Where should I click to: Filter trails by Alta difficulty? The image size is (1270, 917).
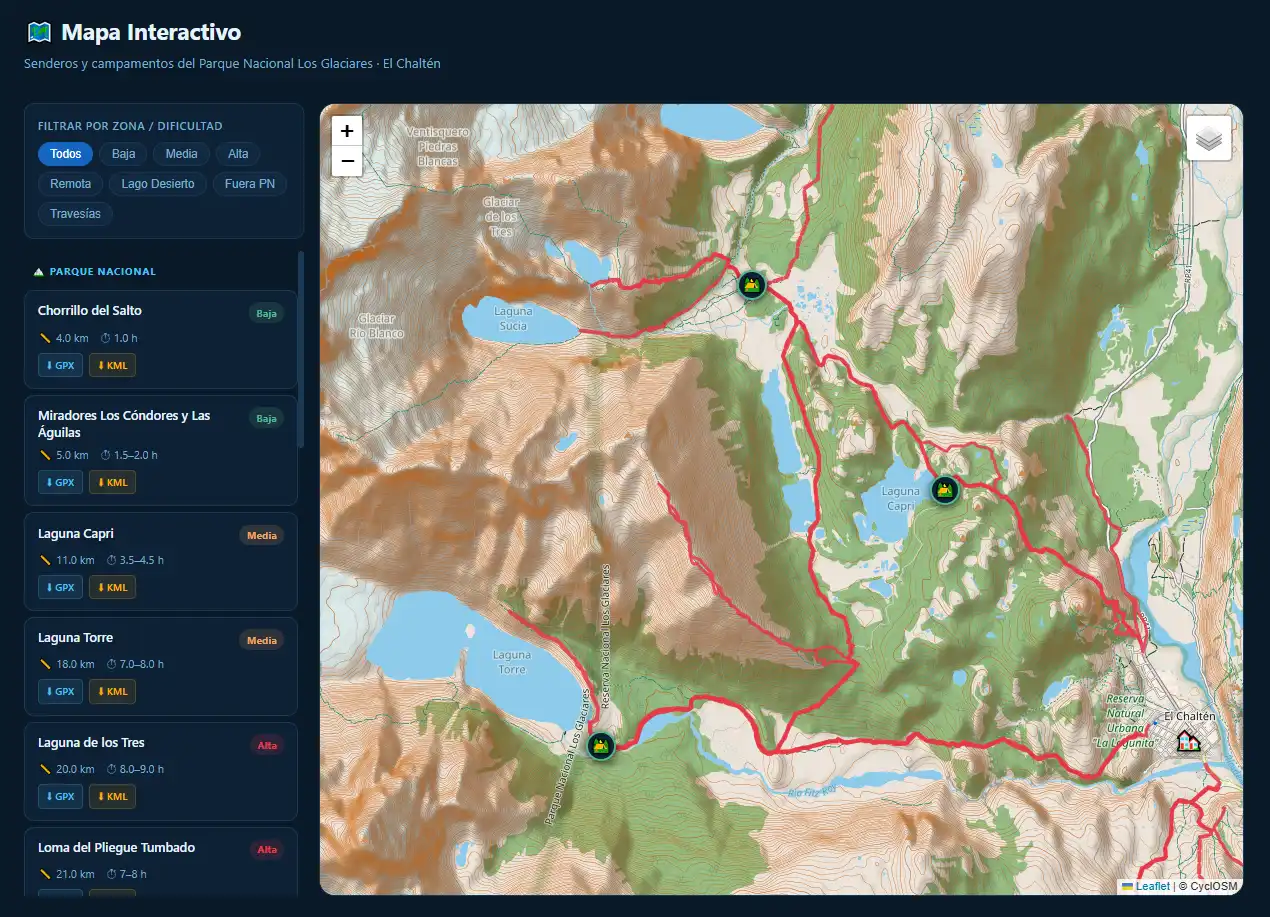click(x=238, y=154)
